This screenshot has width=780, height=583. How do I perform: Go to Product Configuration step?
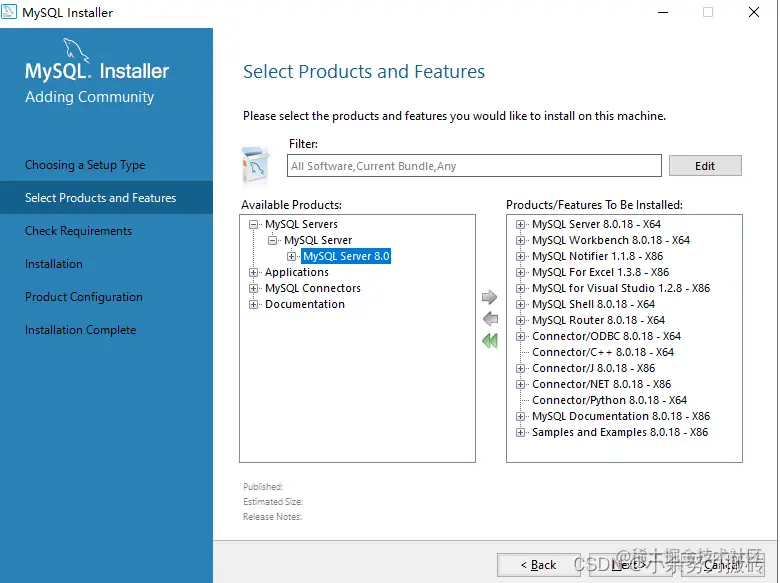point(84,297)
